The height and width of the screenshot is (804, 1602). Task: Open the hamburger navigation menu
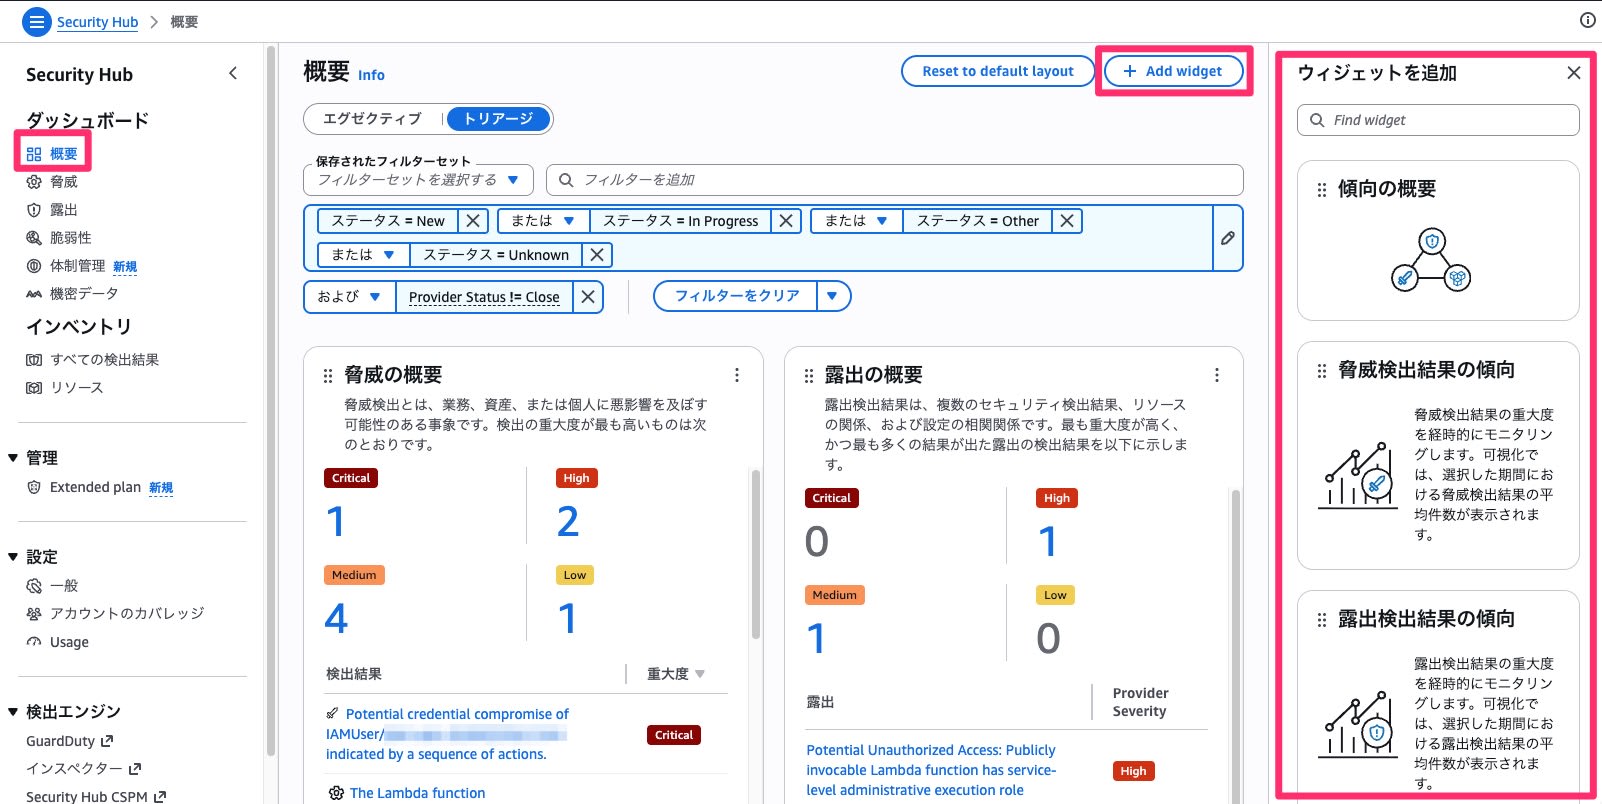[36, 22]
